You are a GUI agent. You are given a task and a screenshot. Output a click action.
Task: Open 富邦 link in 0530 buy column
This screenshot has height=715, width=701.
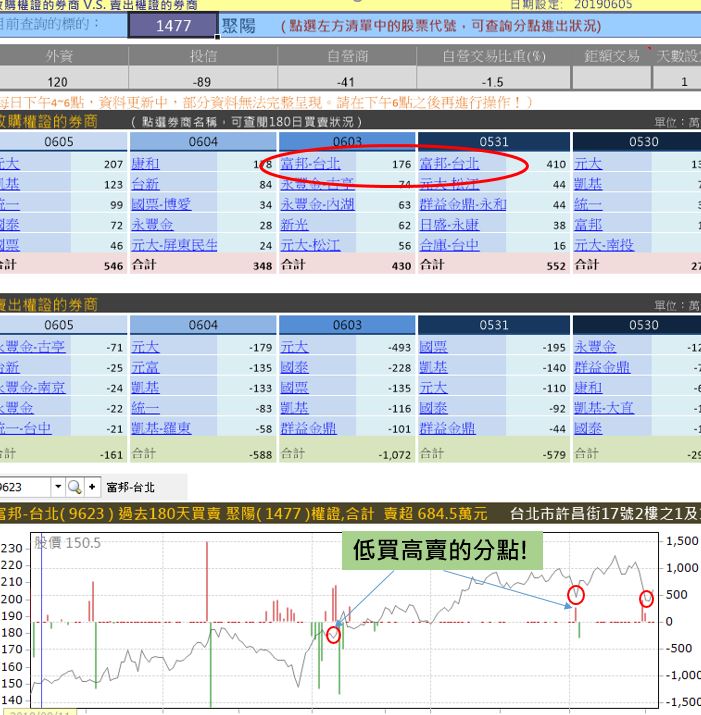(x=588, y=225)
